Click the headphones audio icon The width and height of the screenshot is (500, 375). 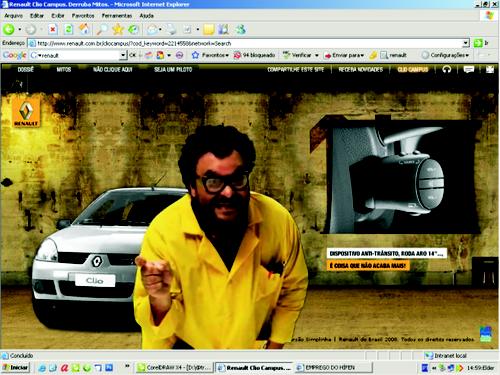(x=447, y=69)
